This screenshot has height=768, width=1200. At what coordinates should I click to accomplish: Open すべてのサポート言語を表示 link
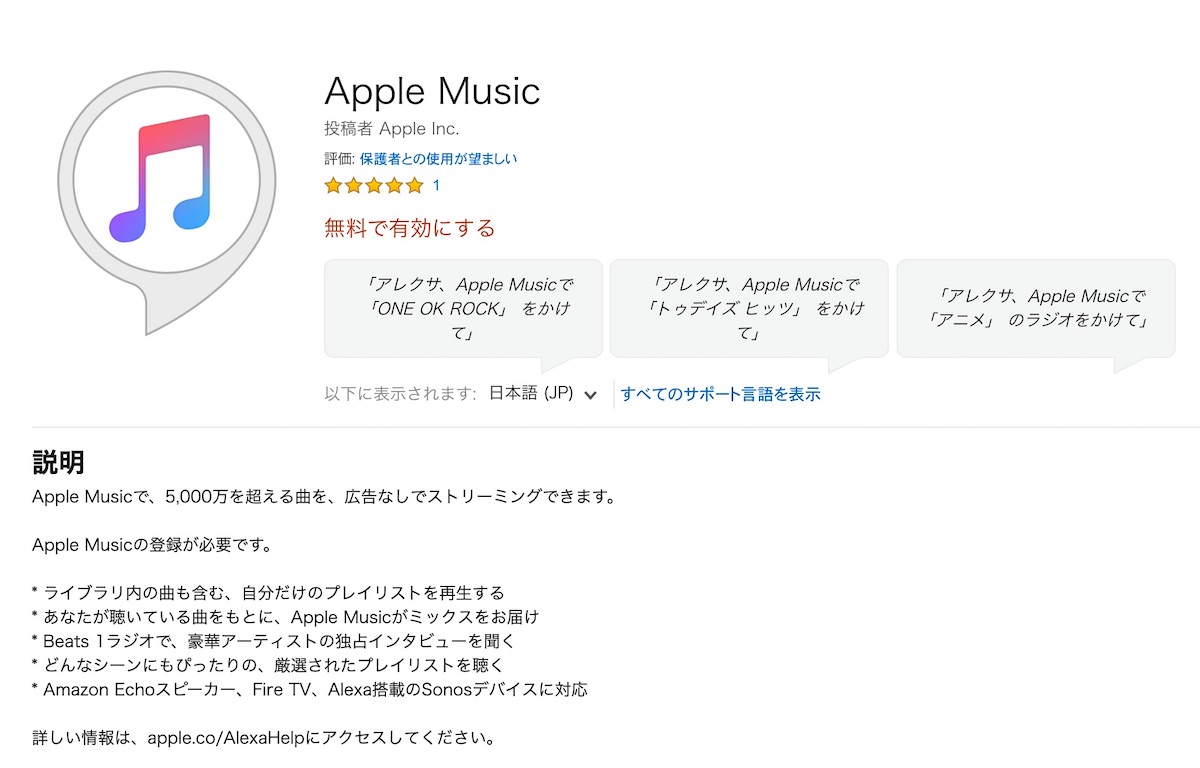[x=721, y=394]
